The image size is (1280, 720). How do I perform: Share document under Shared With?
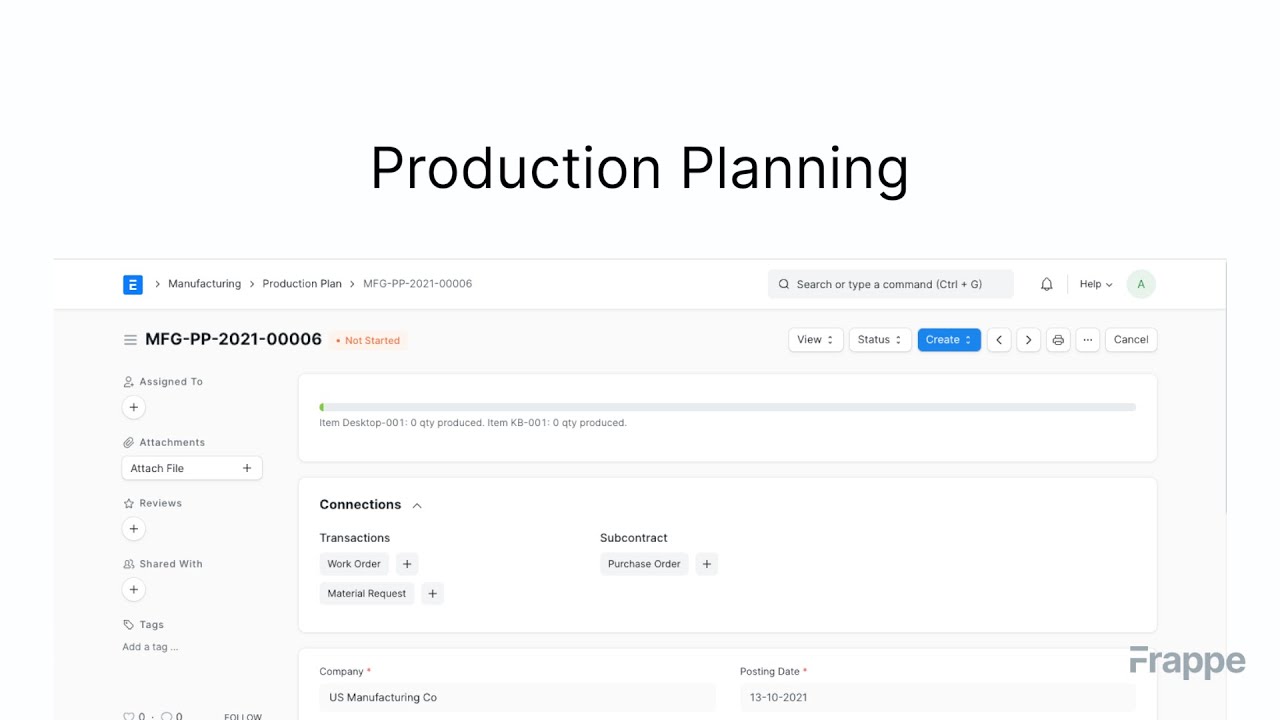(x=134, y=590)
